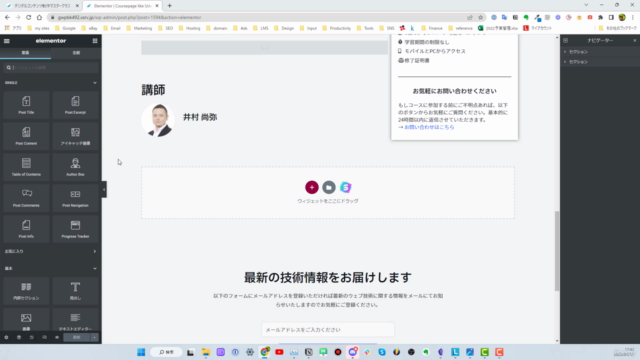Viewport: 640px width, 360px height.
Task: Select the Post Info widget
Action: 26,229
